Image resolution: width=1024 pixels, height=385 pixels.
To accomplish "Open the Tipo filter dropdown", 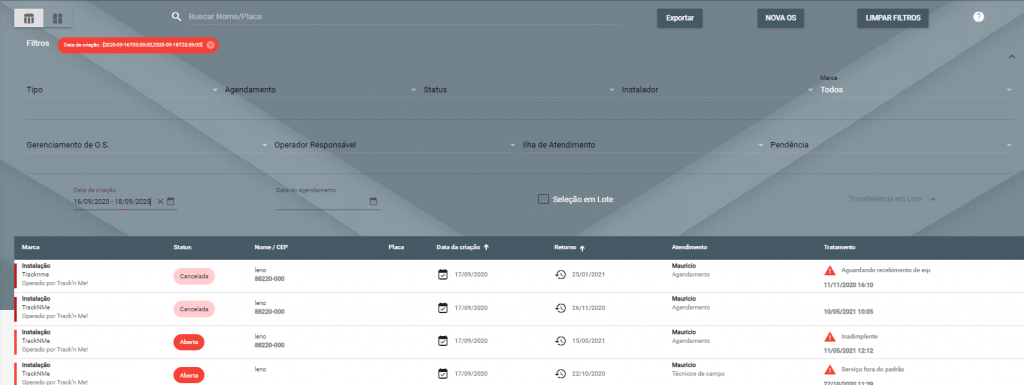I will (122, 90).
